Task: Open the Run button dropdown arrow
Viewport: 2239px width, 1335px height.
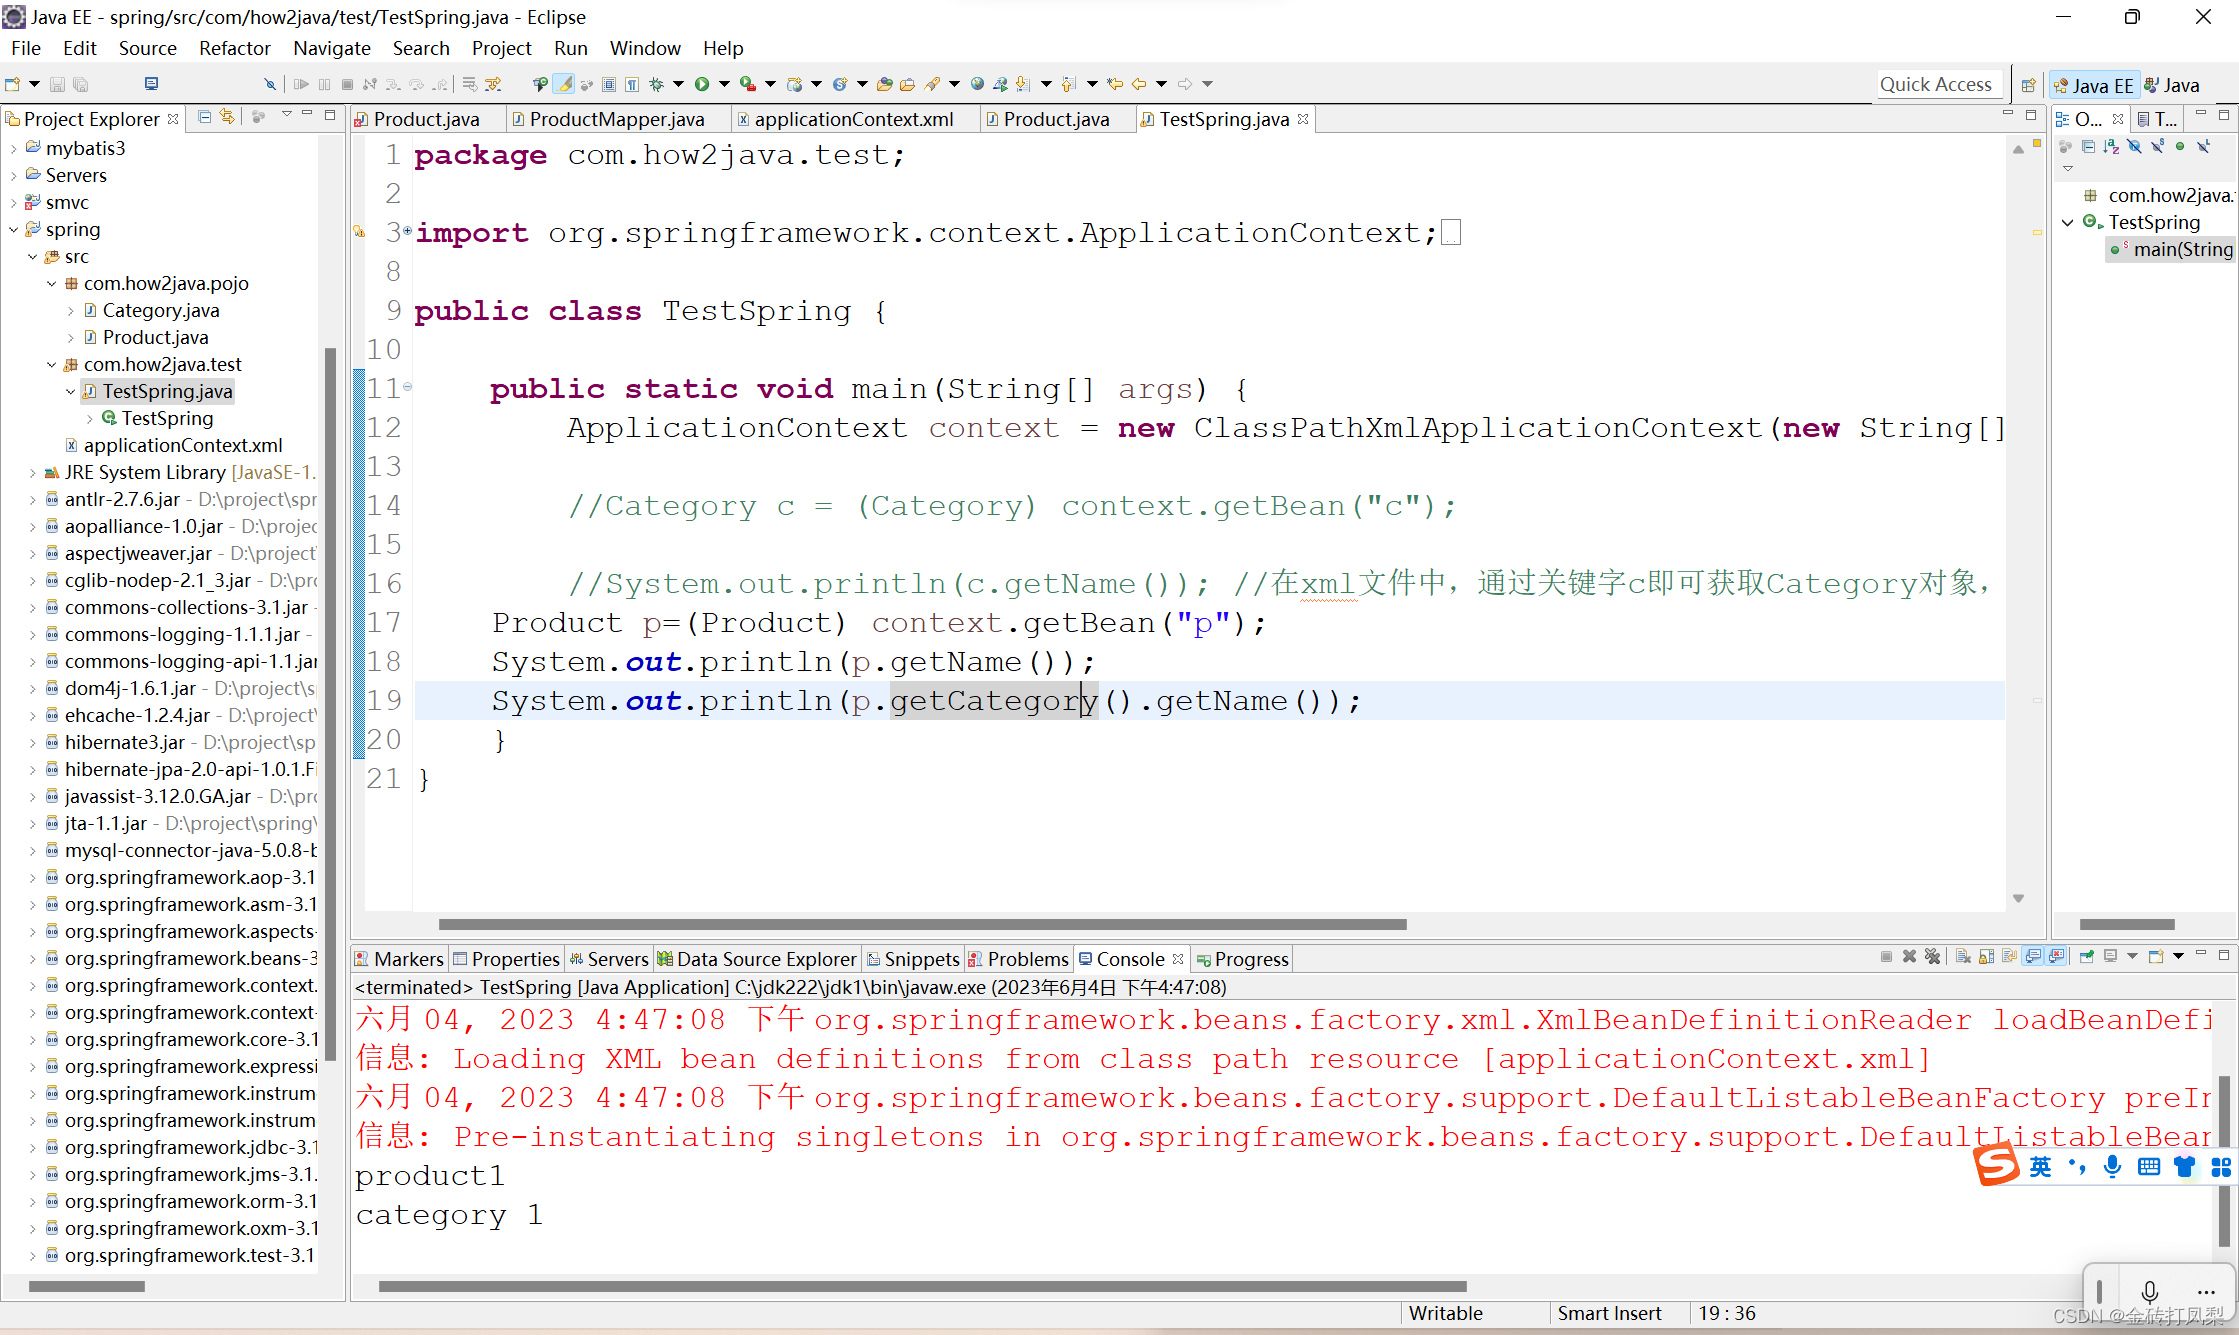Action: click(723, 84)
